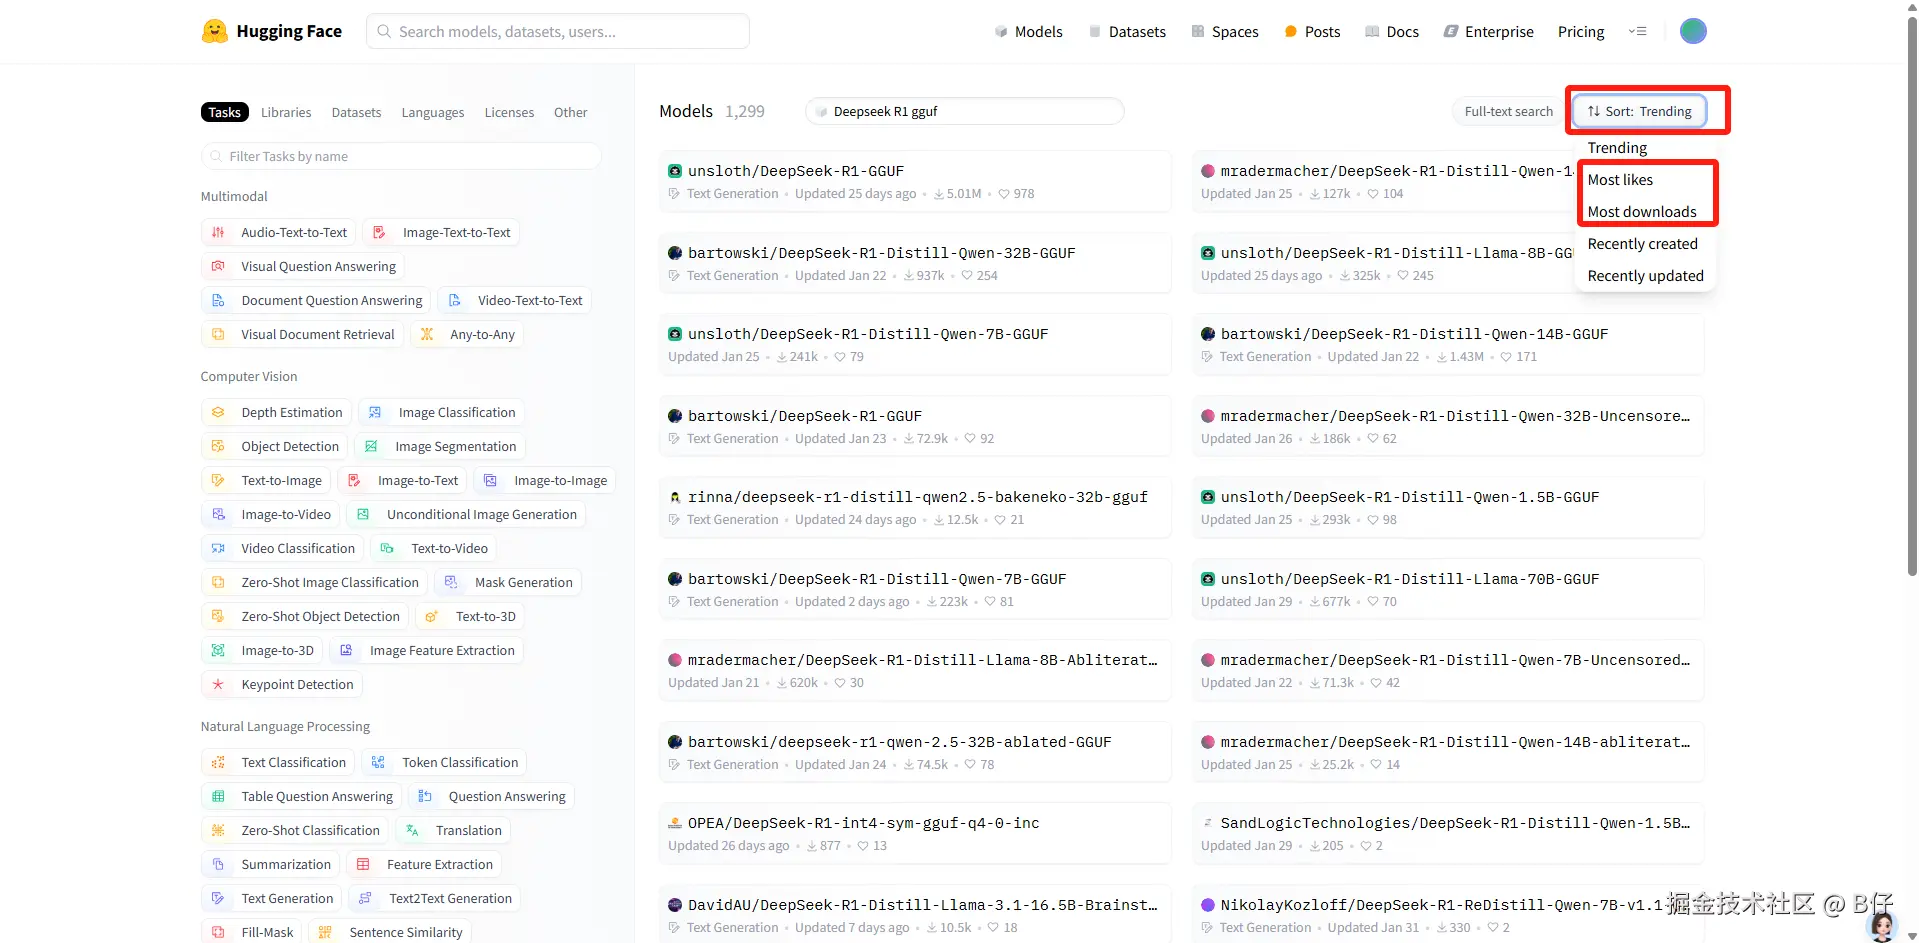Click the Deepseek R1 gguf model filter field
This screenshot has width=1919, height=943.
[964, 111]
